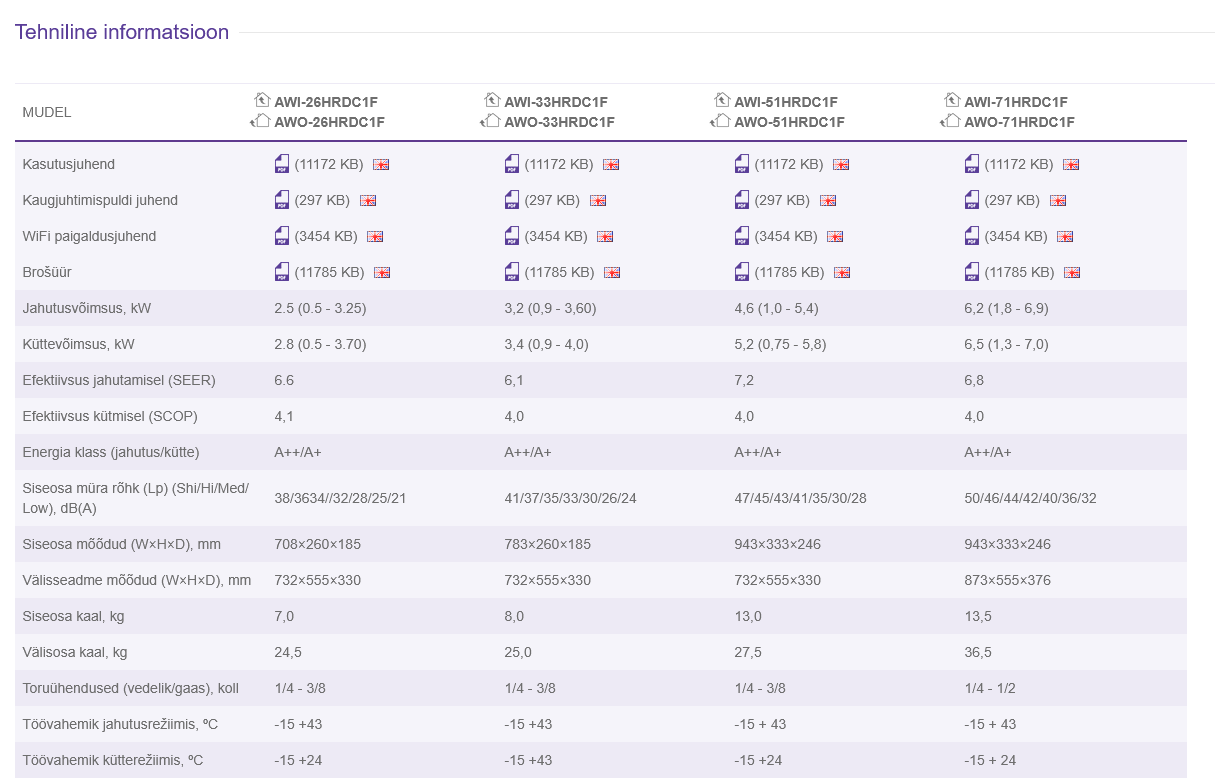This screenshot has height=778, width=1230.
Task: Select the Tehniline informatsioon heading
Action: tap(122, 32)
